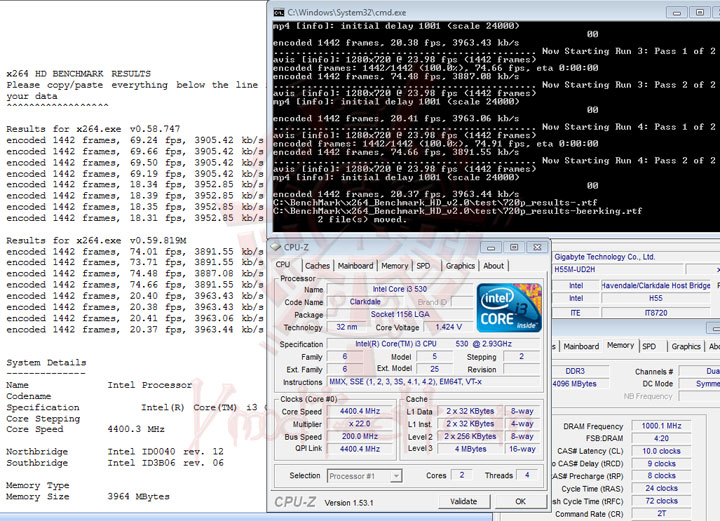This screenshot has height=521, width=720.
Task: Maximize the cmd.exe window
Action: point(700,12)
